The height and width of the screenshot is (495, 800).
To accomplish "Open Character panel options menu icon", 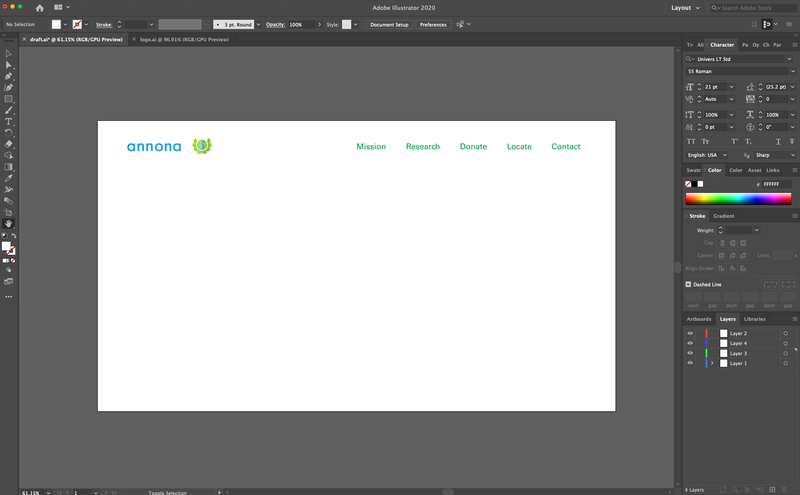I will click(794, 45).
